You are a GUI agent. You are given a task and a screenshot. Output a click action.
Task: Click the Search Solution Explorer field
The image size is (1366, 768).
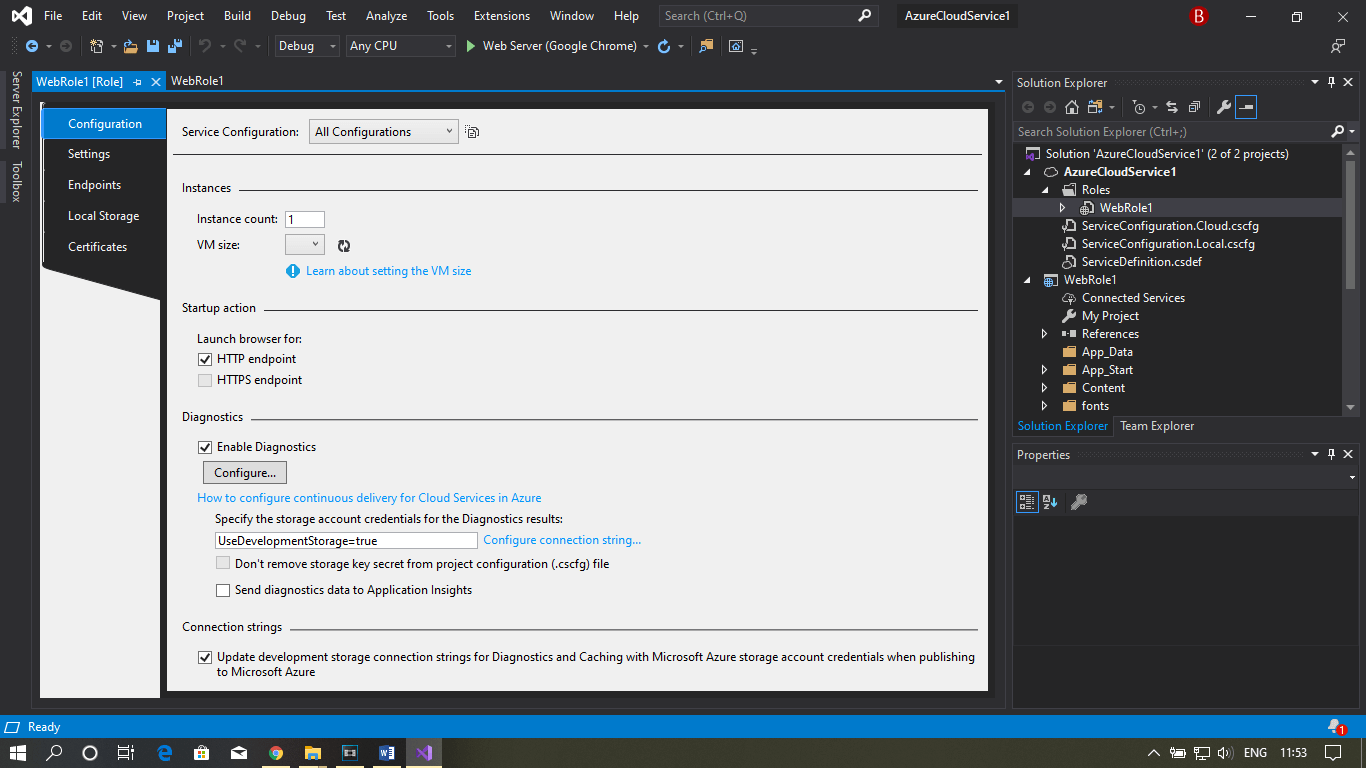pyautogui.click(x=1172, y=132)
